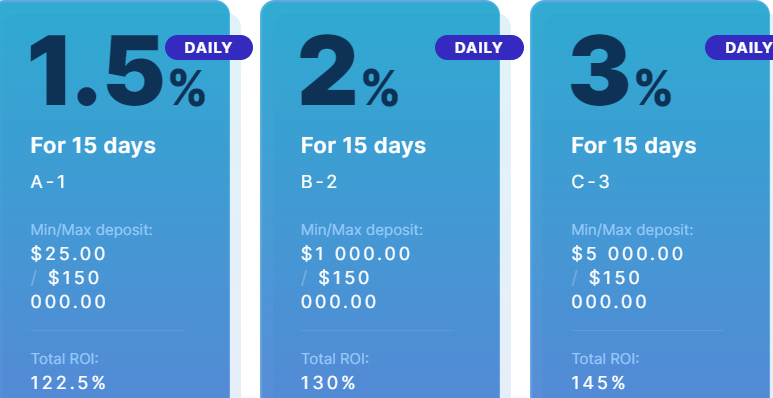Select the 3% daily rate heading
Image resolution: width=773 pixels, height=398 pixels.
click(621, 71)
